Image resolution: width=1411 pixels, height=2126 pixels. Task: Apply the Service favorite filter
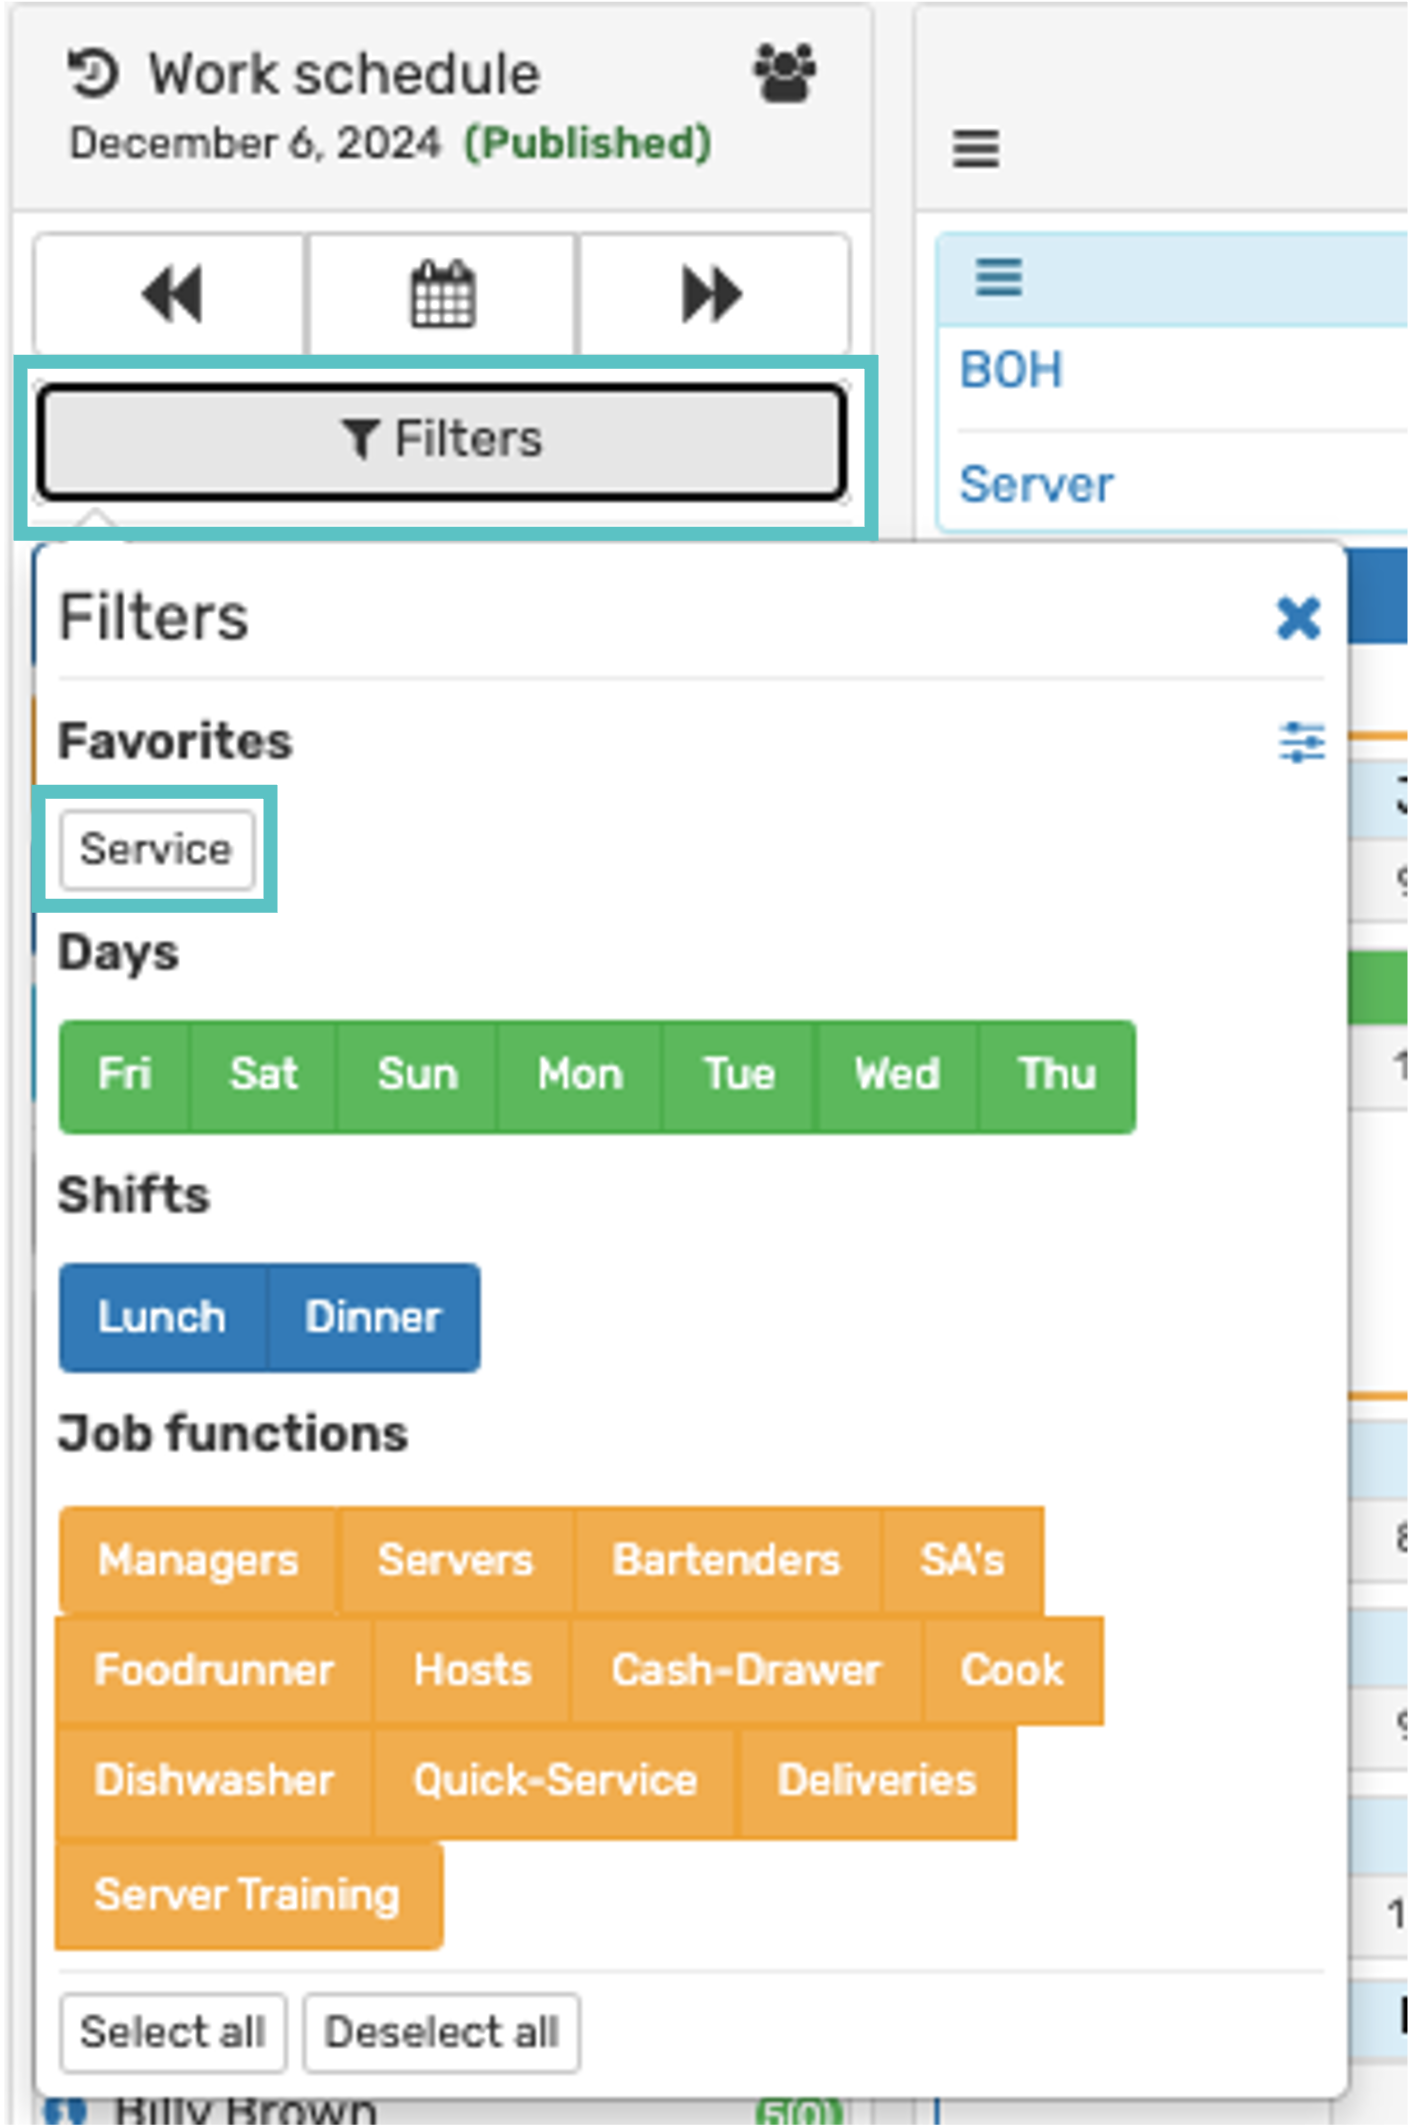[156, 849]
